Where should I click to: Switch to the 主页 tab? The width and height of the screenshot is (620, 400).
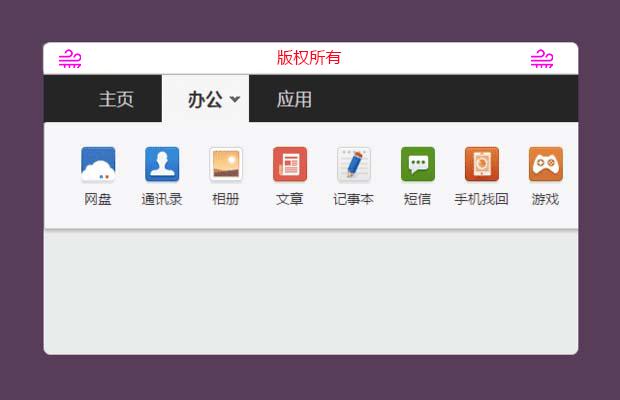pyautogui.click(x=116, y=99)
